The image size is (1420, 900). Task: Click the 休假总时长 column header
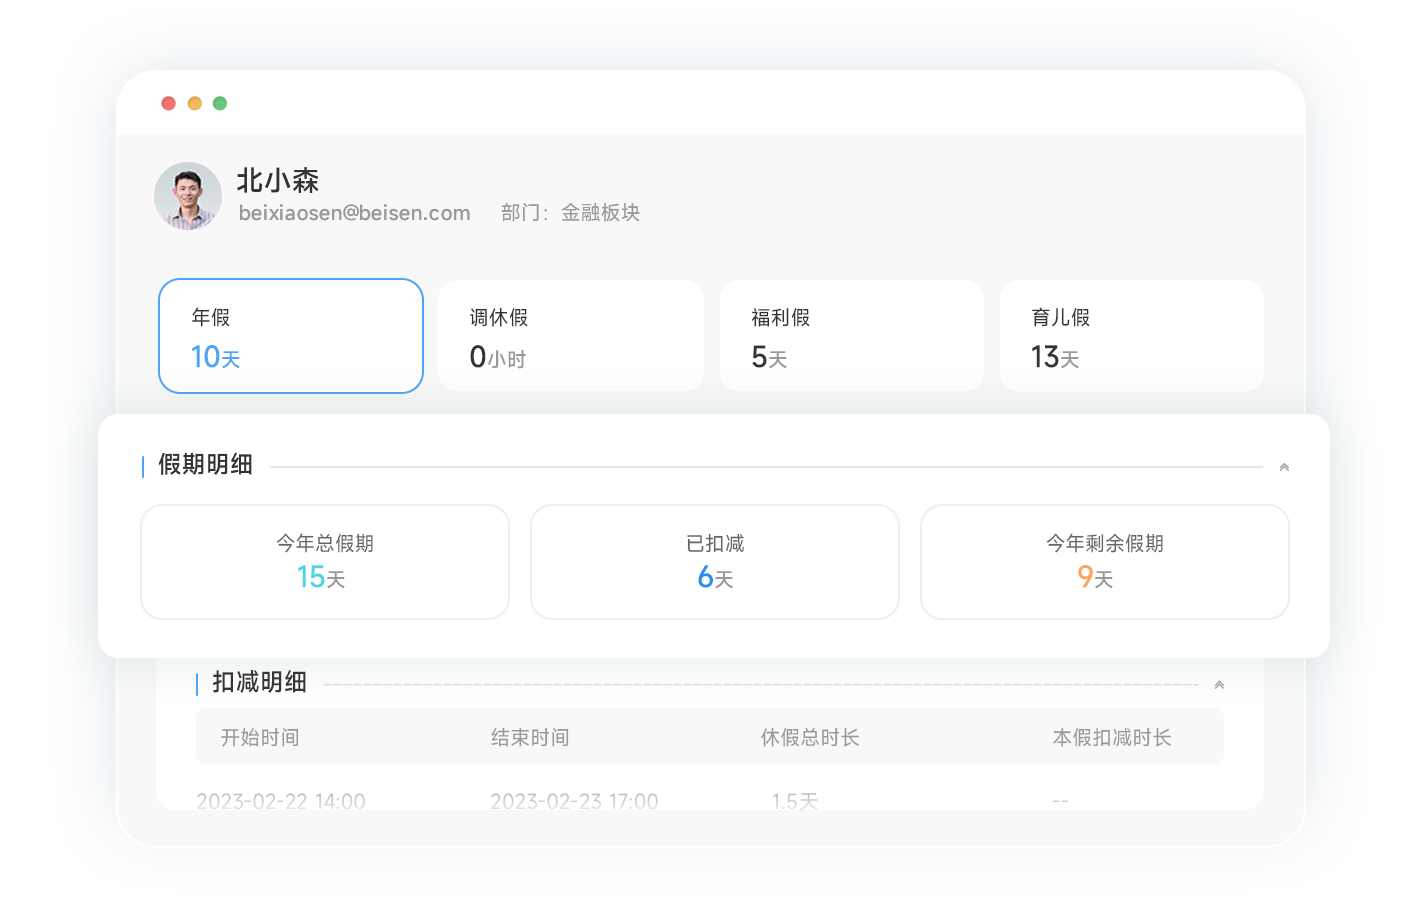(x=810, y=737)
